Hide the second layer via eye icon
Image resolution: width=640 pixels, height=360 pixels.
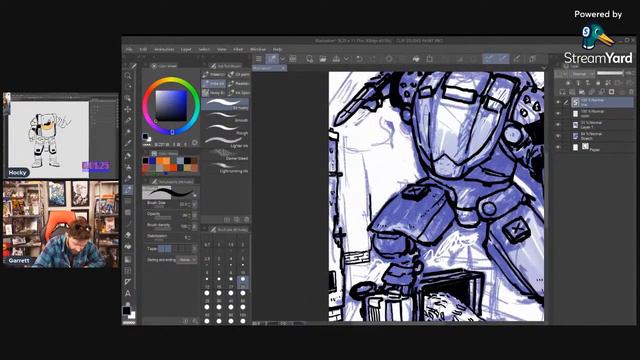pos(558,113)
